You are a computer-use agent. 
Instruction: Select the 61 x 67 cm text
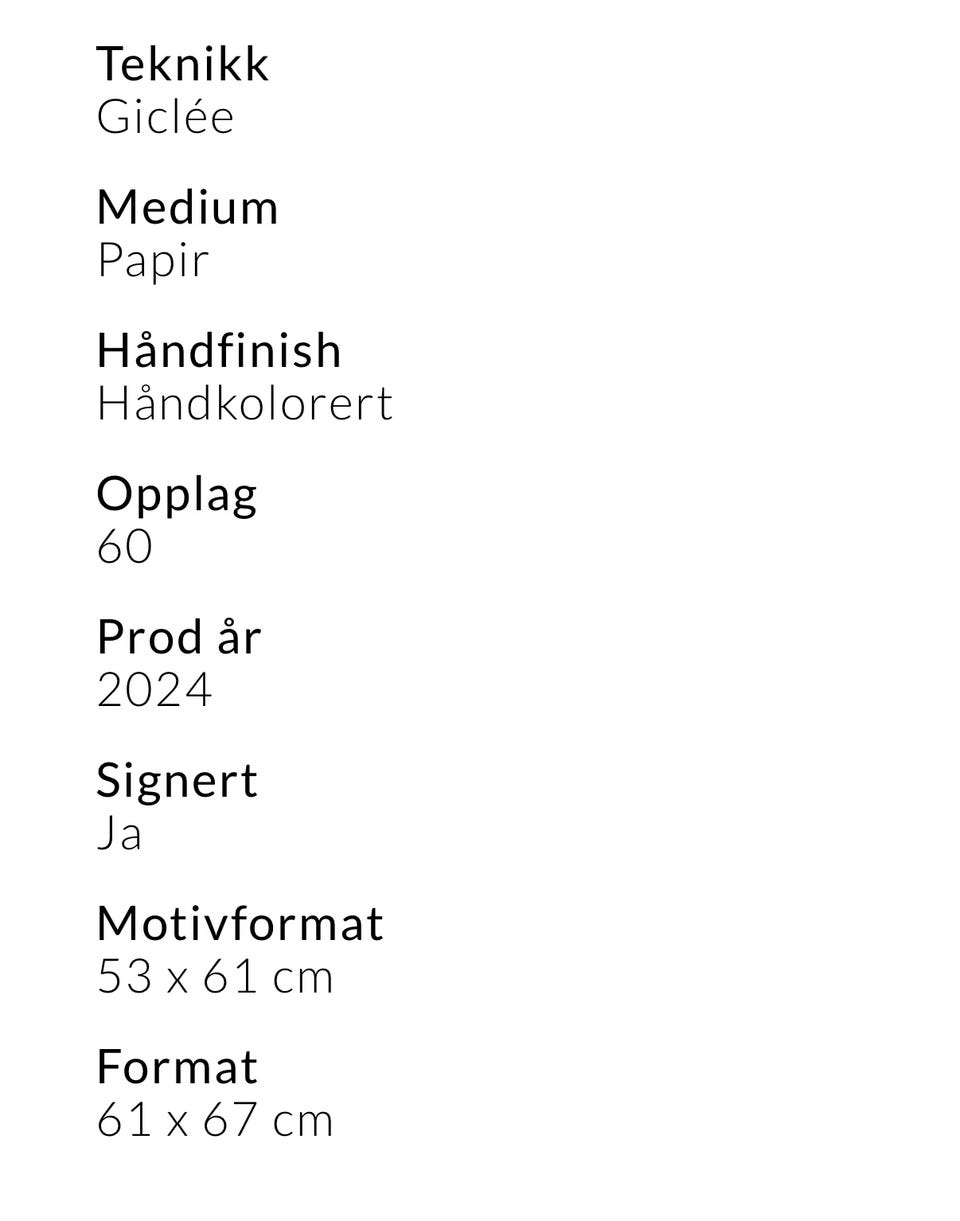coord(214,1119)
